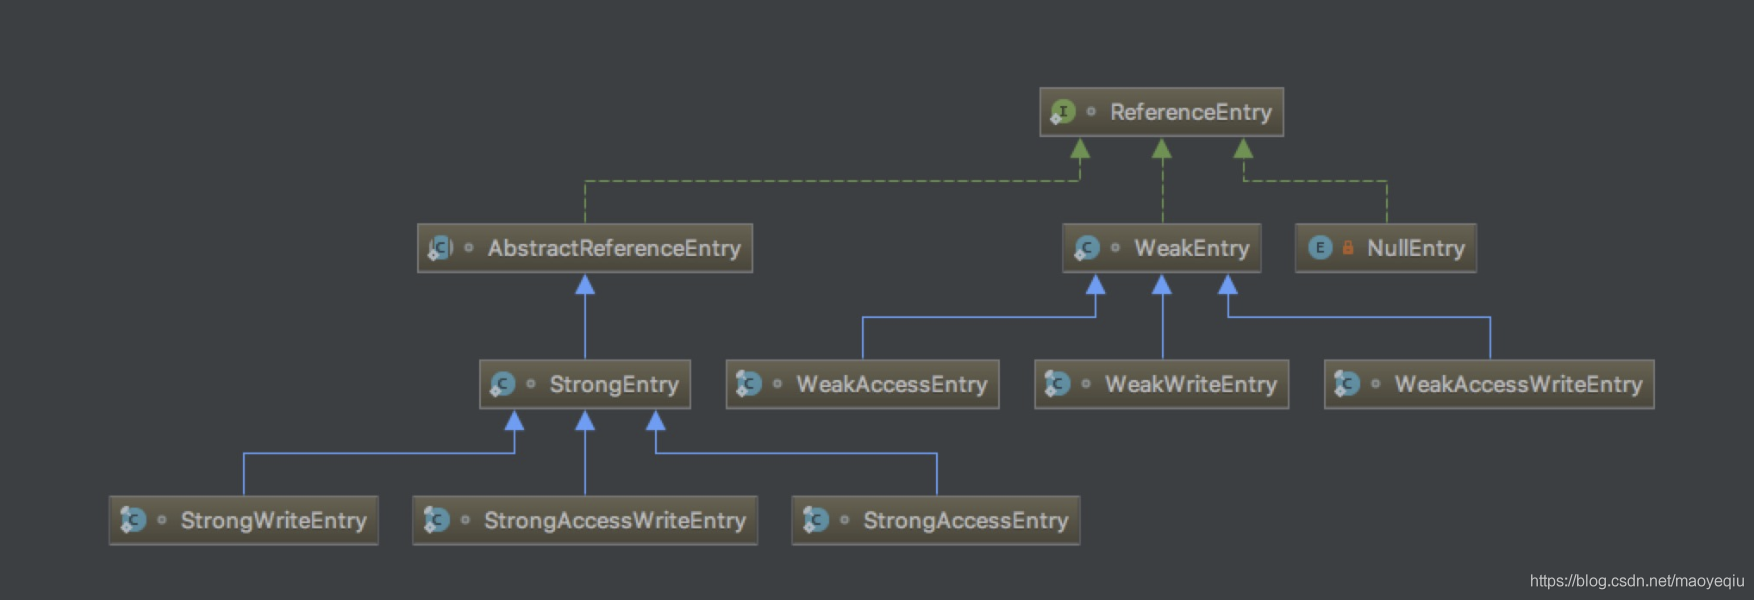Image resolution: width=1754 pixels, height=600 pixels.
Task: Click the StrongAccessEntry class icon
Action: (x=816, y=520)
